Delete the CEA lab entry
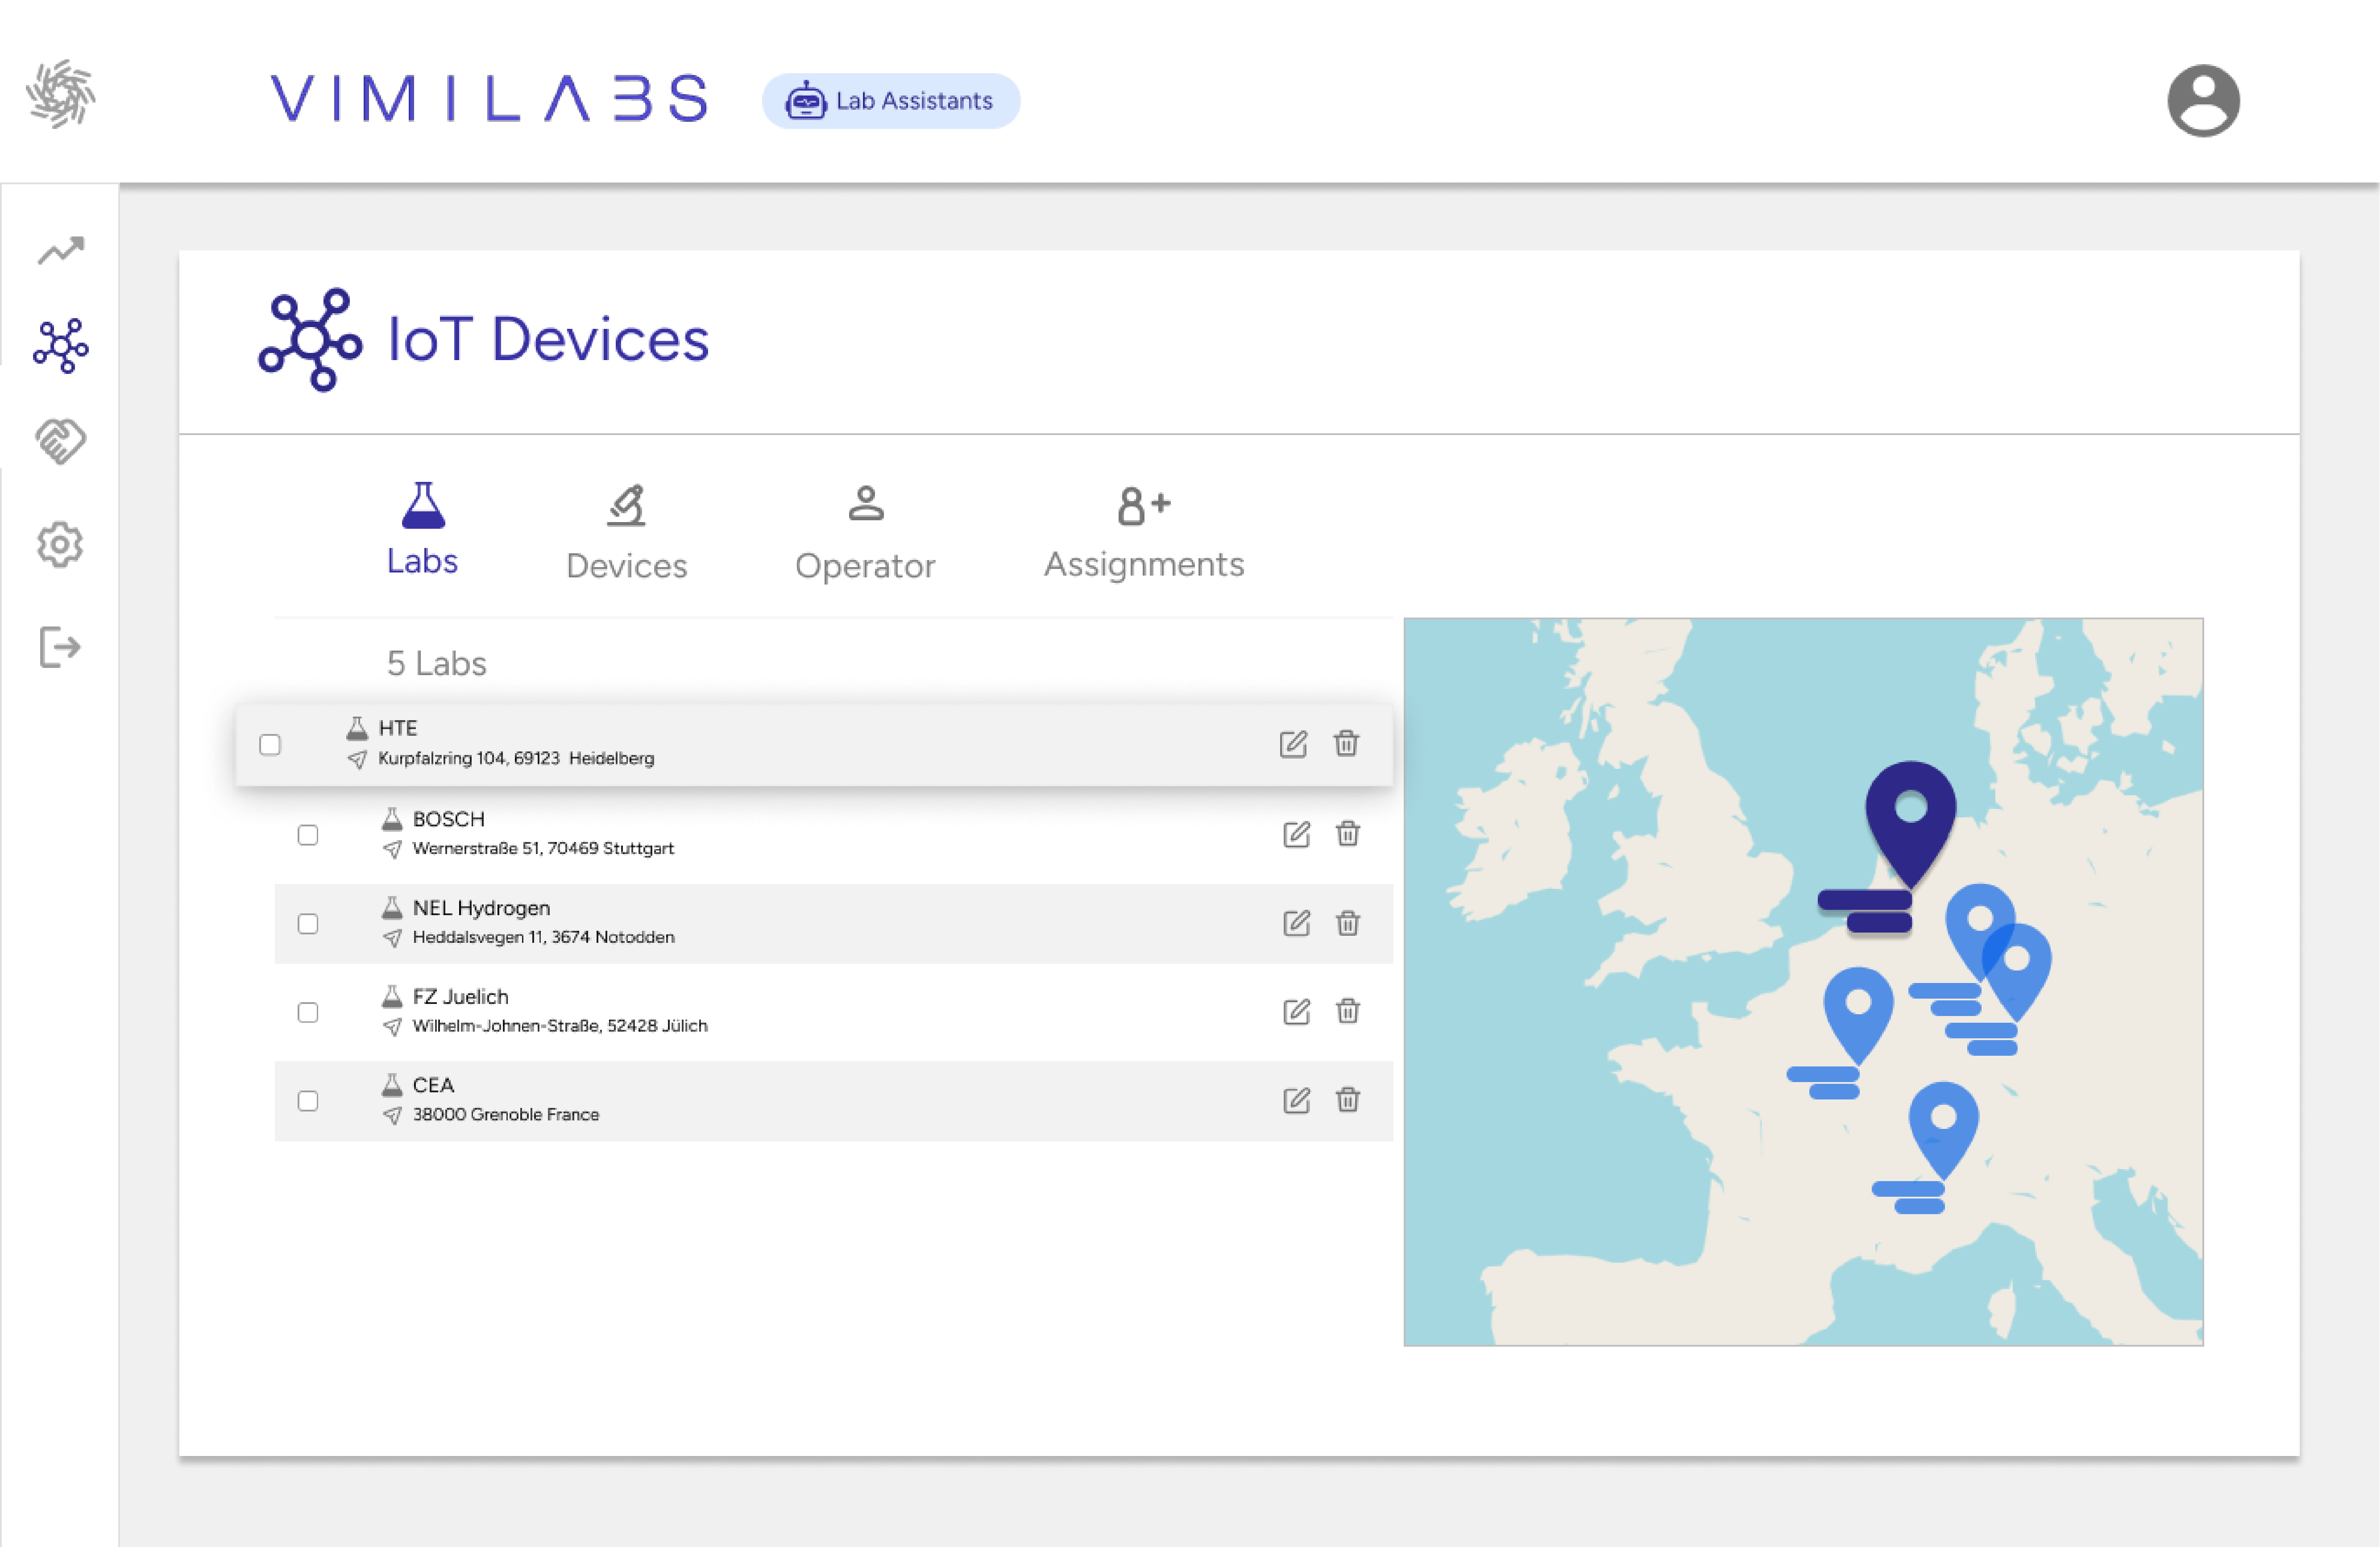This screenshot has width=2380, height=1547. point(1348,1099)
